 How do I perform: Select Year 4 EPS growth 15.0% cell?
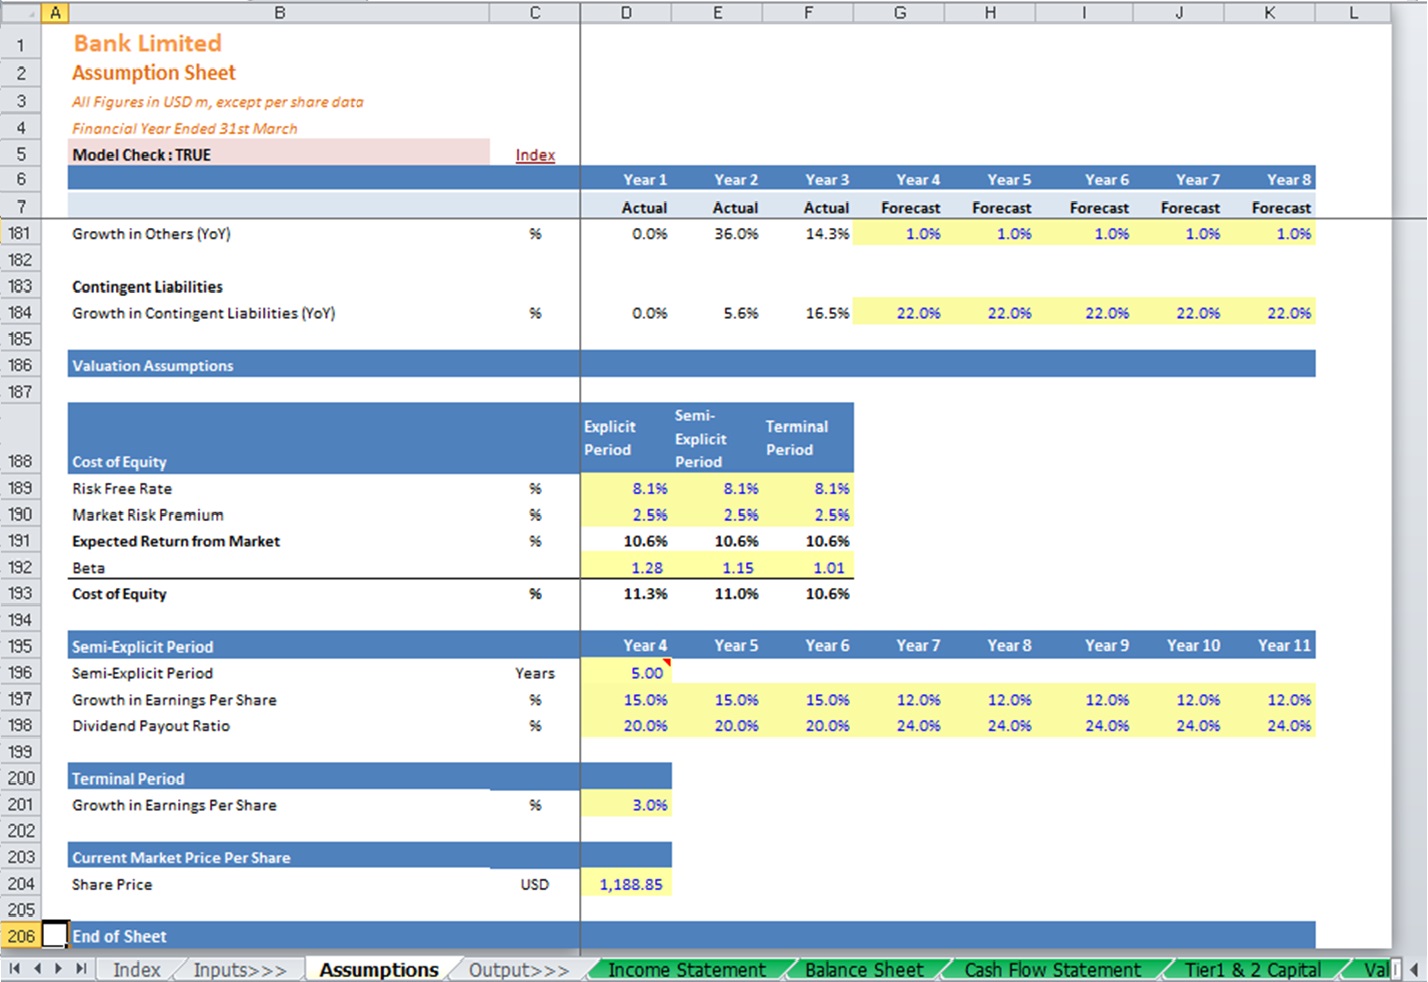click(626, 700)
